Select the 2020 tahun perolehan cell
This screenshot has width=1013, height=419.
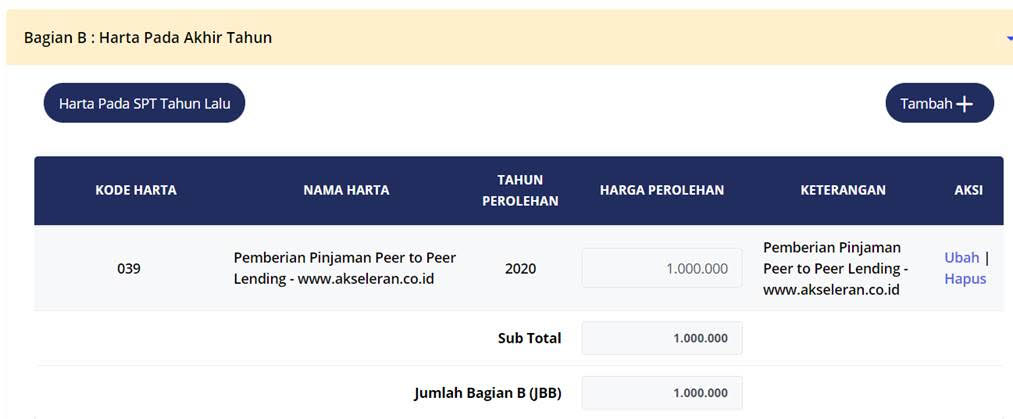(520, 268)
